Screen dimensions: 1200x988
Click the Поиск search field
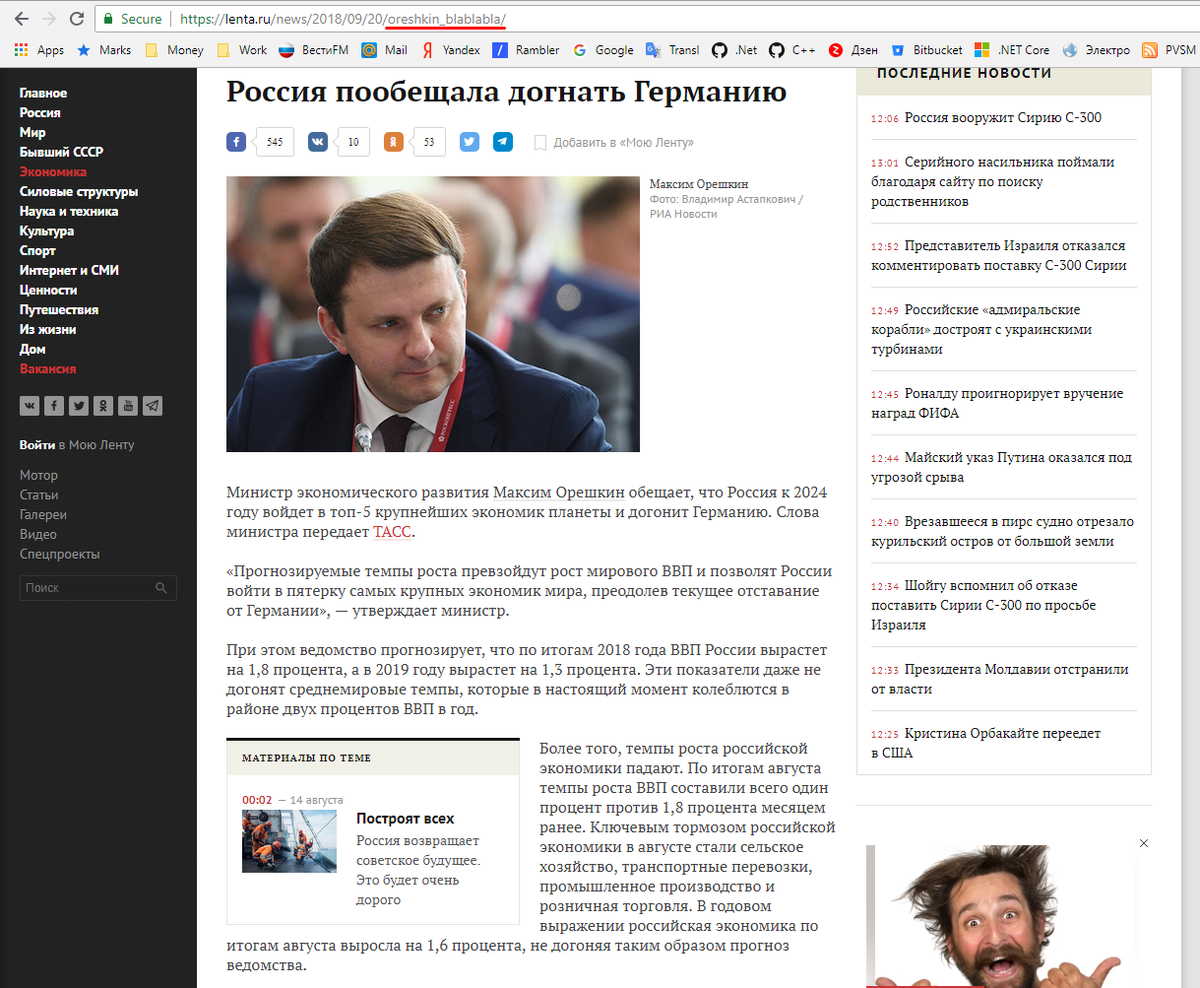98,588
